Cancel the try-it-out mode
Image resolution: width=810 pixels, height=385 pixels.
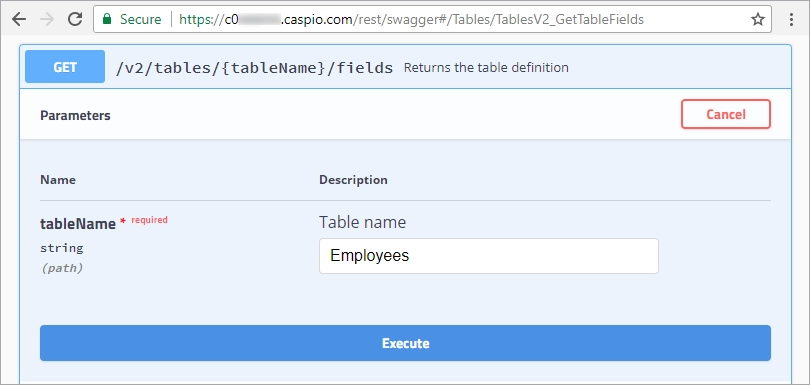click(726, 114)
